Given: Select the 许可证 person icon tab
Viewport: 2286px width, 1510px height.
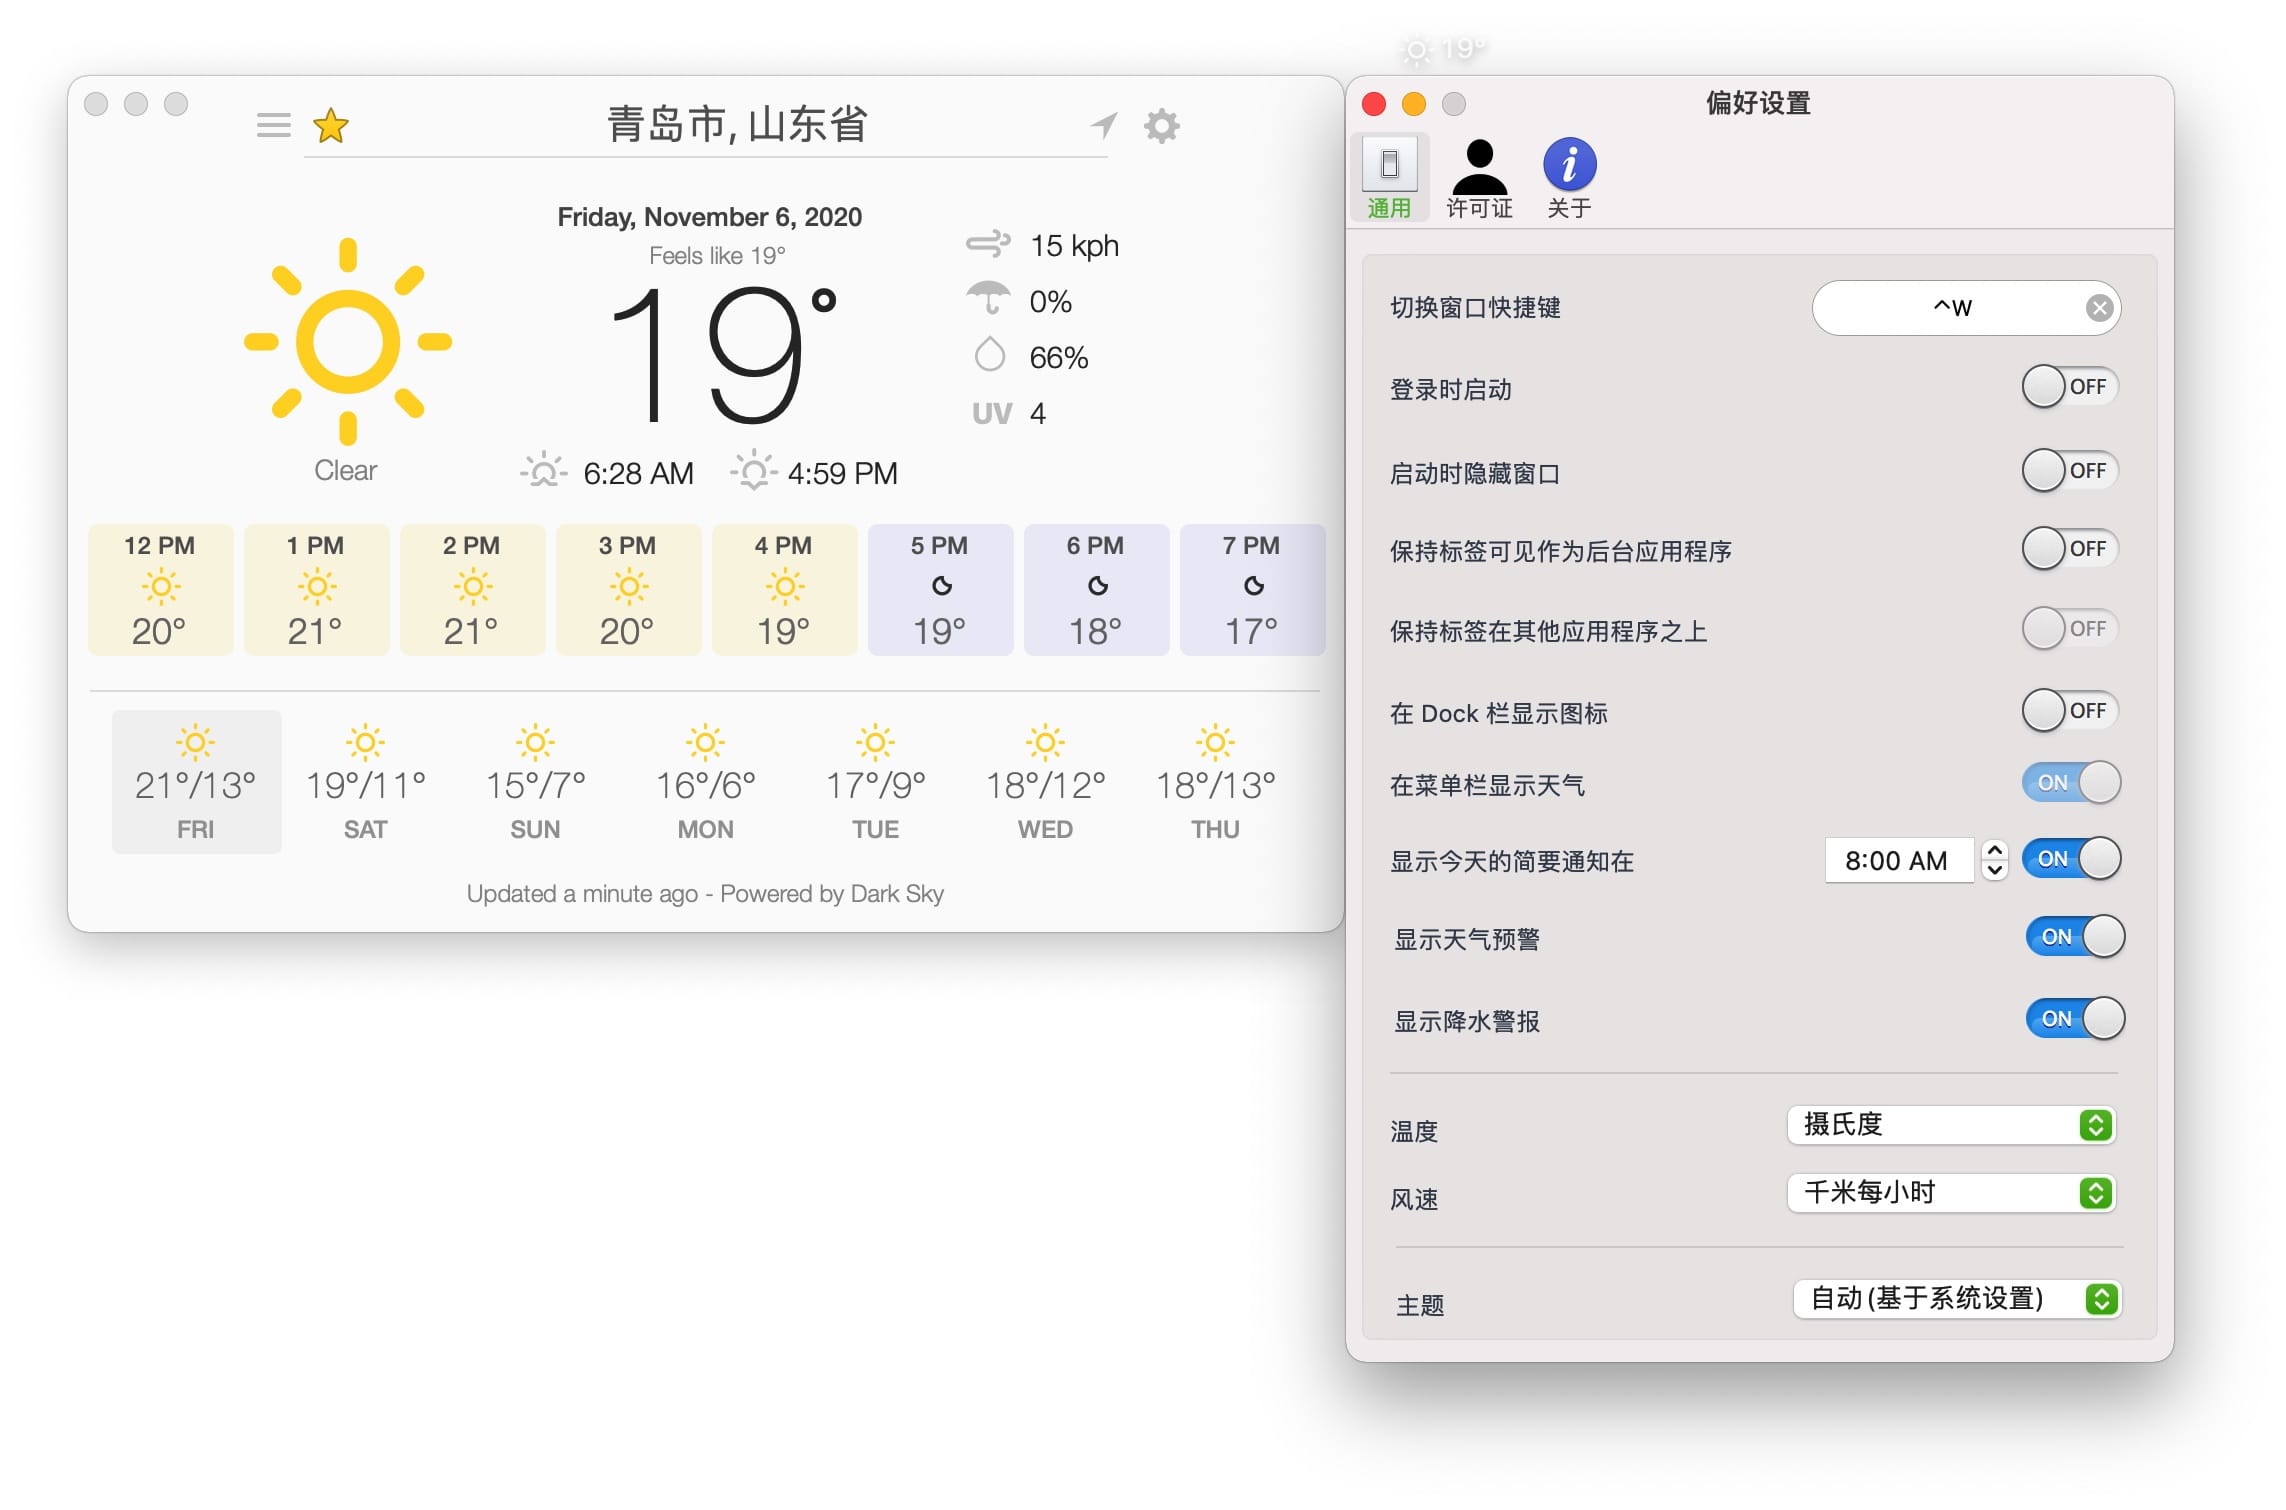Looking at the screenshot, I should (x=1479, y=178).
